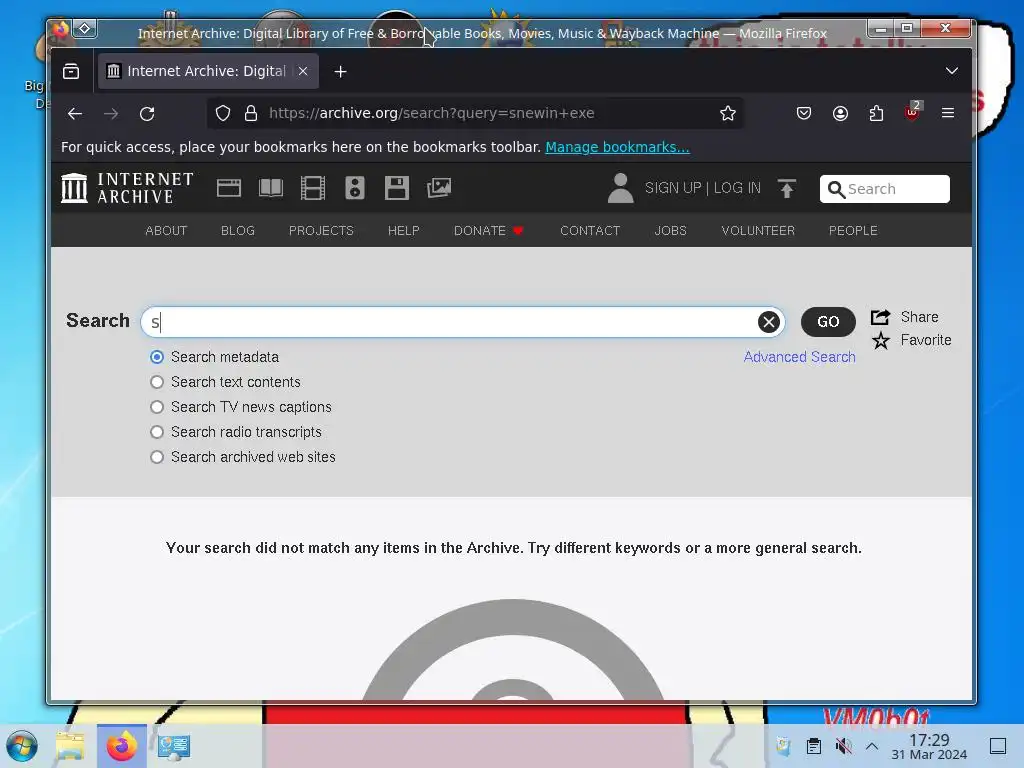Screen dimensions: 1024x768
Task: Click the user avatar icon
Action: point(620,188)
